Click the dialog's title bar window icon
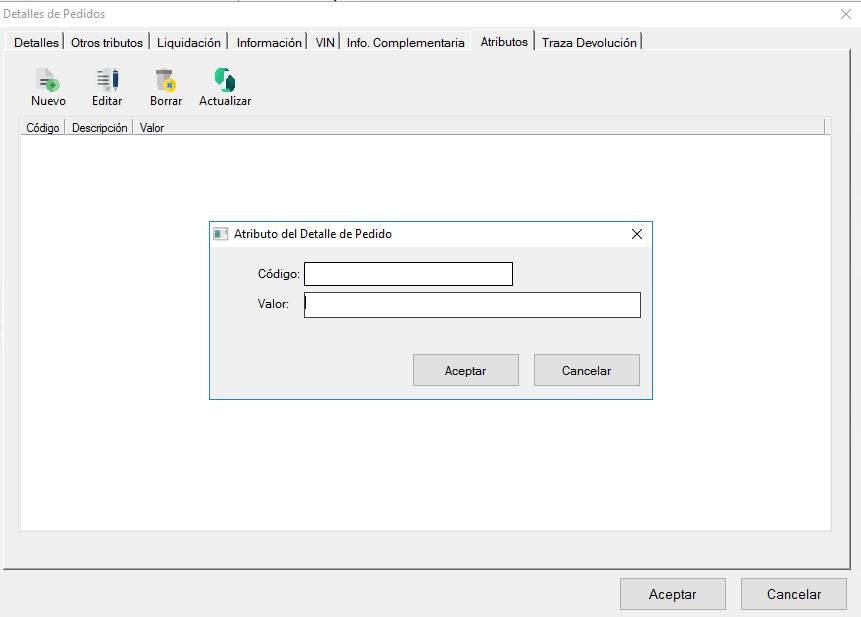 click(x=221, y=234)
